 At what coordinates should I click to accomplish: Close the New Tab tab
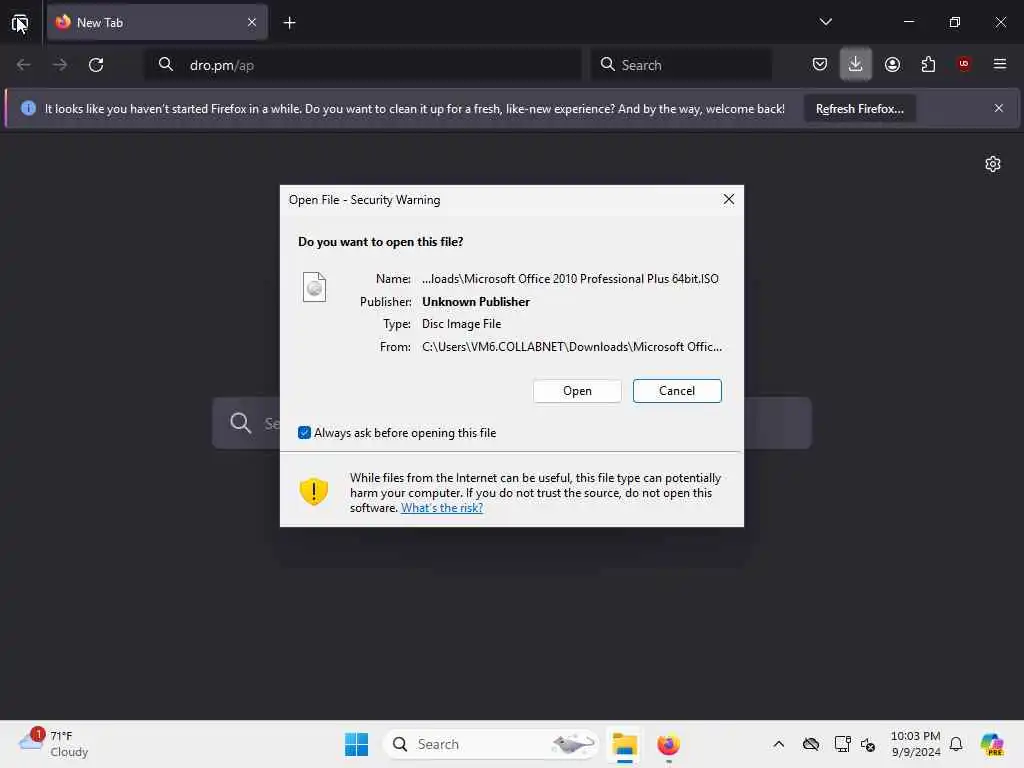point(252,22)
